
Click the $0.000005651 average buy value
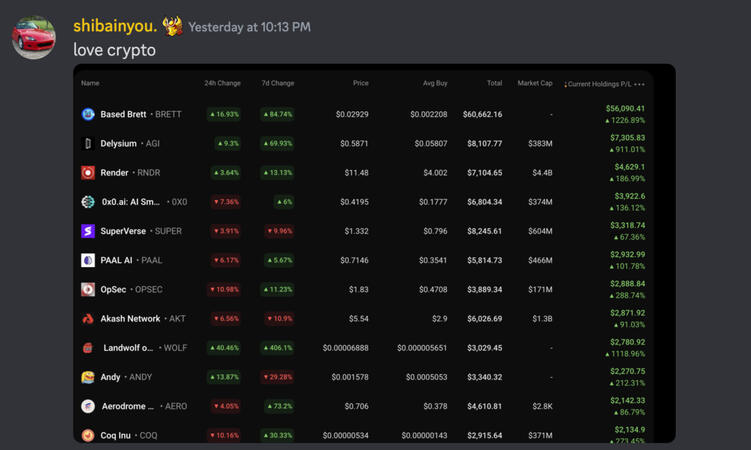422,348
